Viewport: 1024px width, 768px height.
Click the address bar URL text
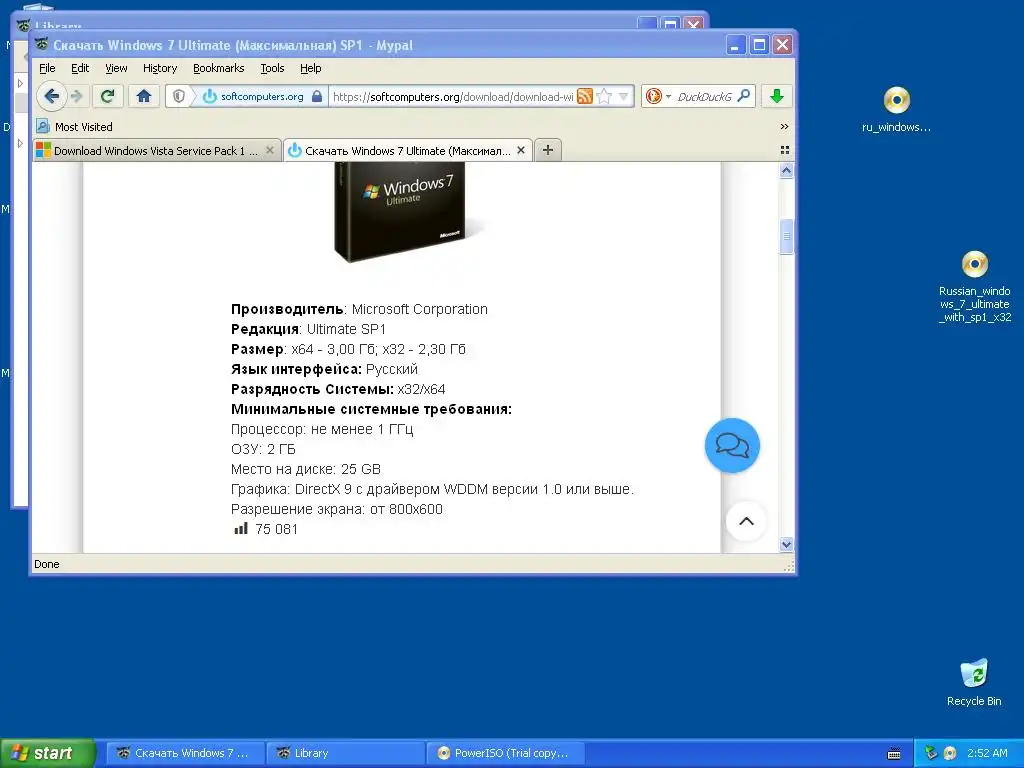click(453, 97)
